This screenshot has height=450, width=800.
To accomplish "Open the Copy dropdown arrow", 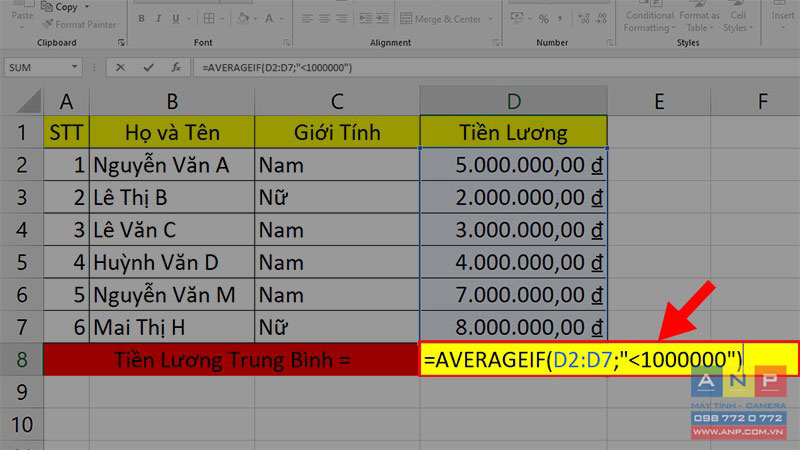I will tap(87, 7).
